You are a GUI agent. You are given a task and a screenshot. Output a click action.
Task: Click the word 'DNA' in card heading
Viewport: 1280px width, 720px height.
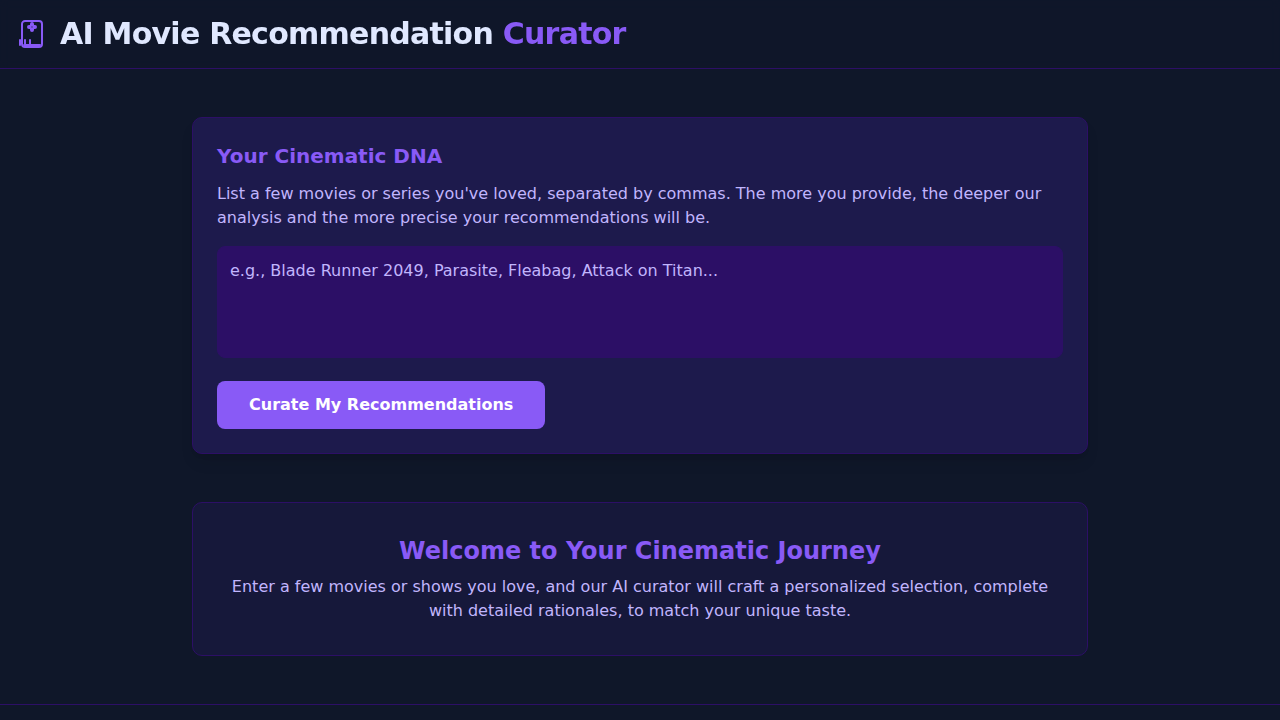418,156
